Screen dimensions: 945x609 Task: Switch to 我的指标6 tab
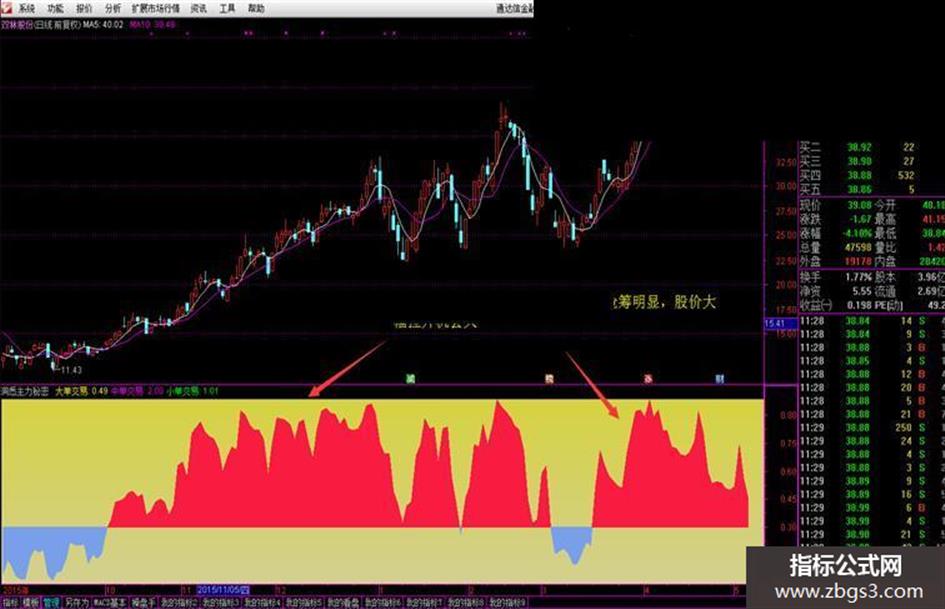click(383, 602)
